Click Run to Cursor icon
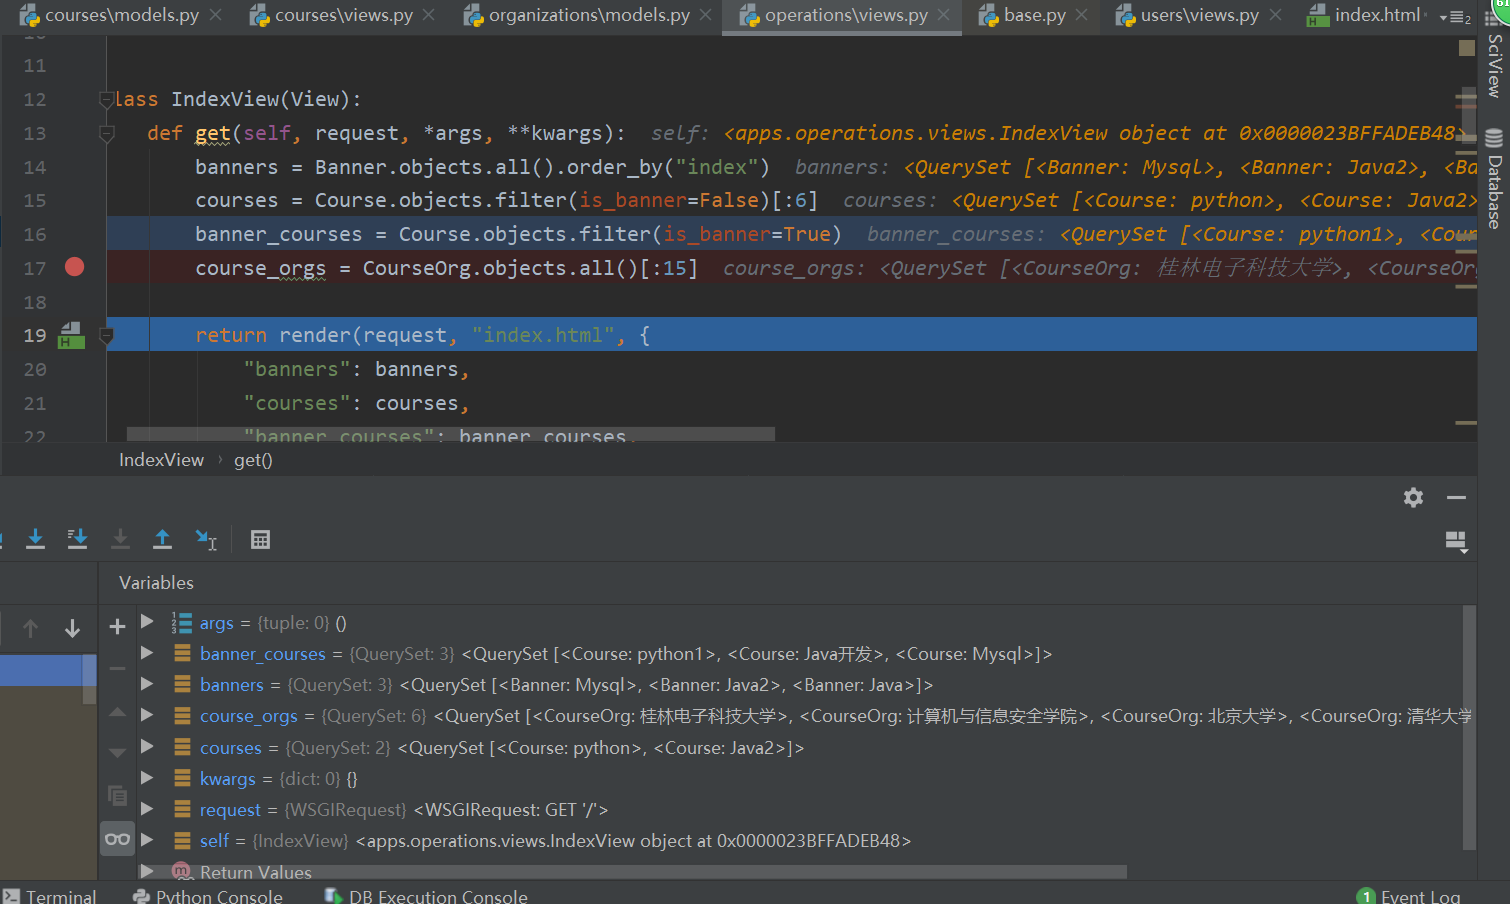The image size is (1510, 904). [206, 539]
